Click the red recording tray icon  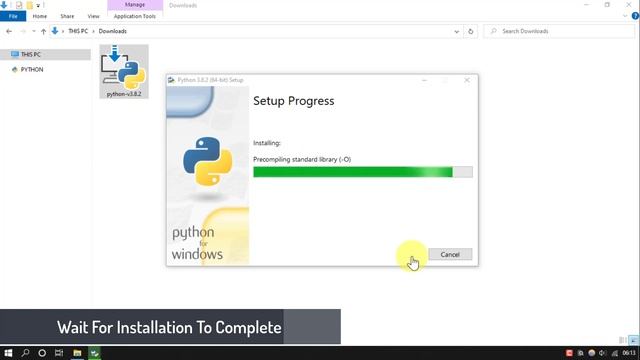pos(569,353)
